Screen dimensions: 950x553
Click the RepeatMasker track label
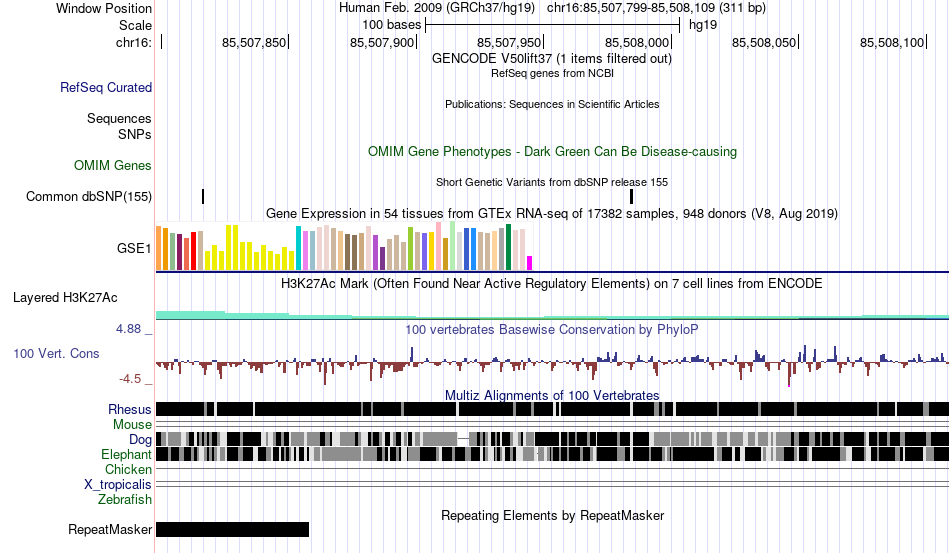pyautogui.click(x=110, y=529)
